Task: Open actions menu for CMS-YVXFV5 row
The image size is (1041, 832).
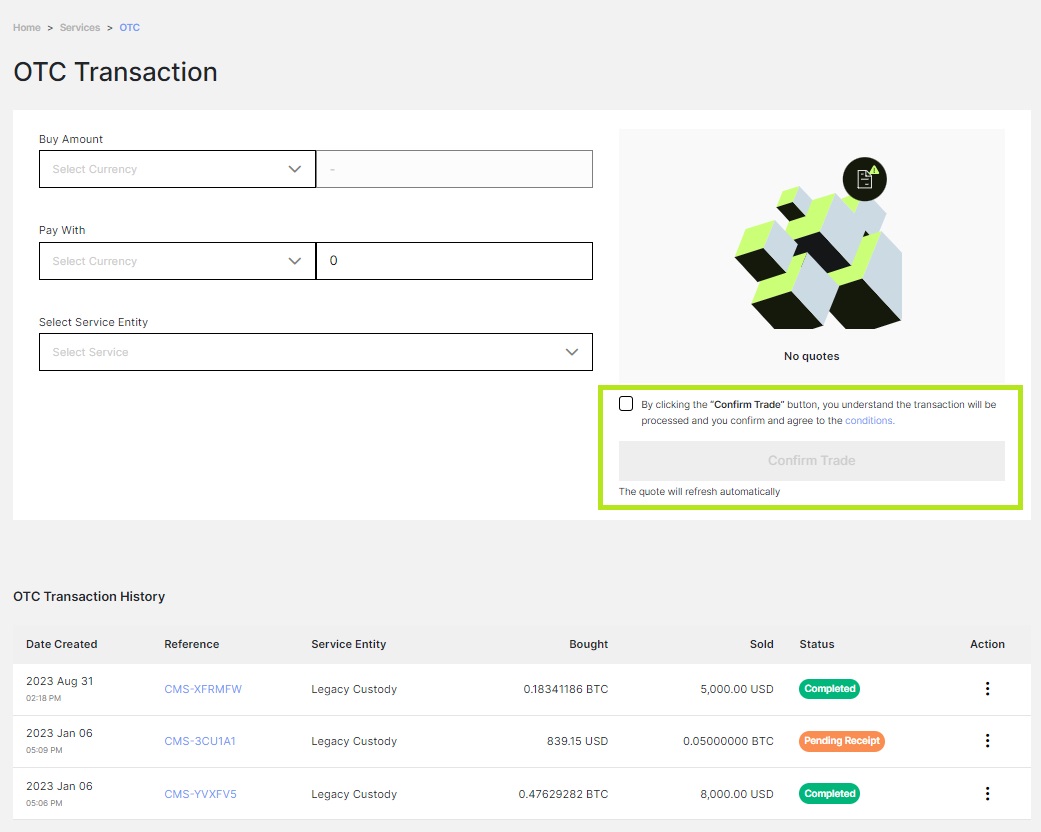Action: 987,793
